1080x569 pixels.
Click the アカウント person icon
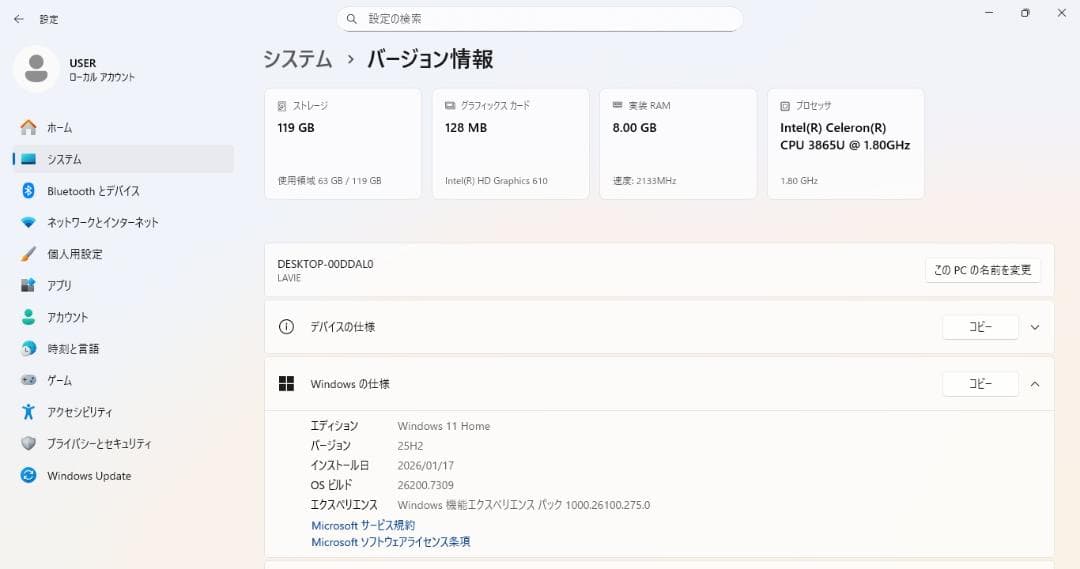tap(28, 317)
